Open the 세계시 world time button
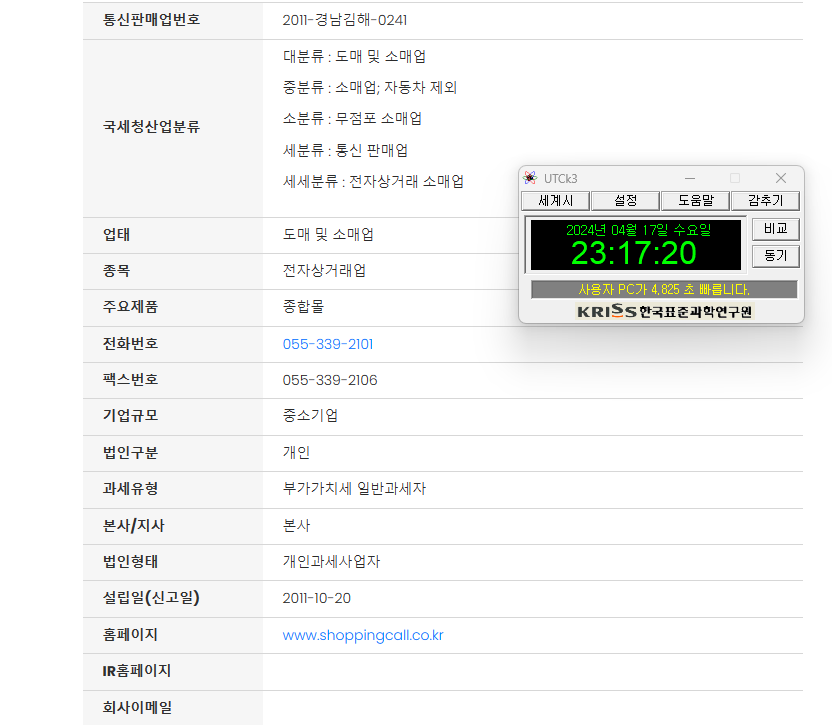The height and width of the screenshot is (725, 832). pos(556,201)
